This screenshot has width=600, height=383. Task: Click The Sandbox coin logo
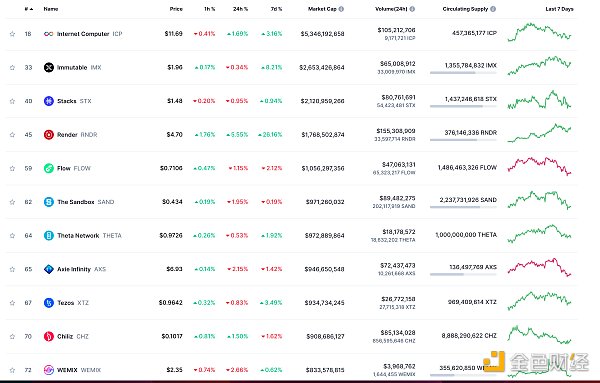(49, 202)
